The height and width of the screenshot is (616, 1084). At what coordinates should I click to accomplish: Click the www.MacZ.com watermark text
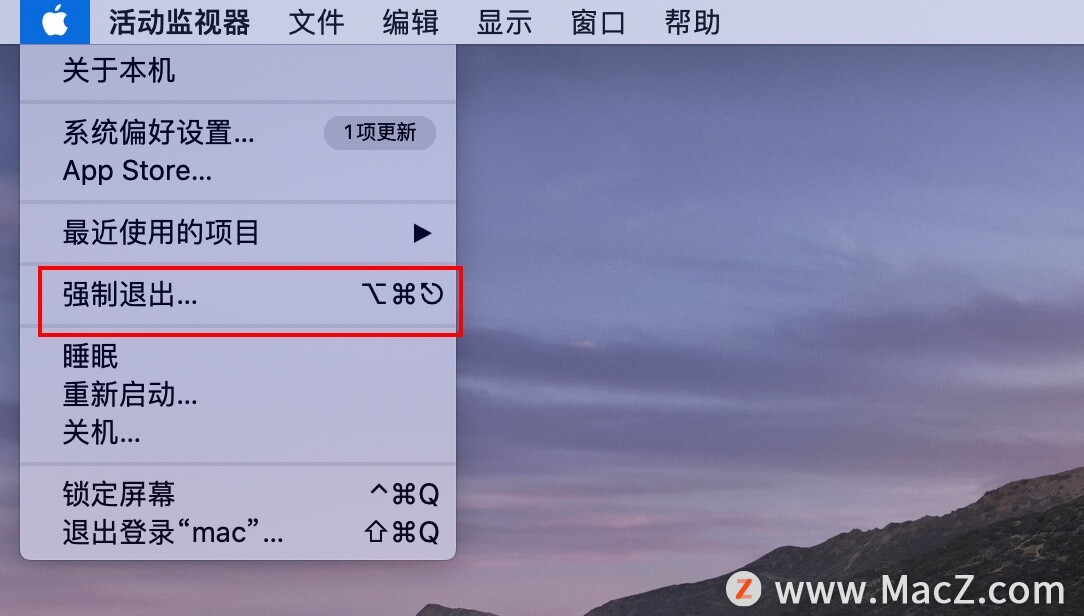[x=920, y=590]
